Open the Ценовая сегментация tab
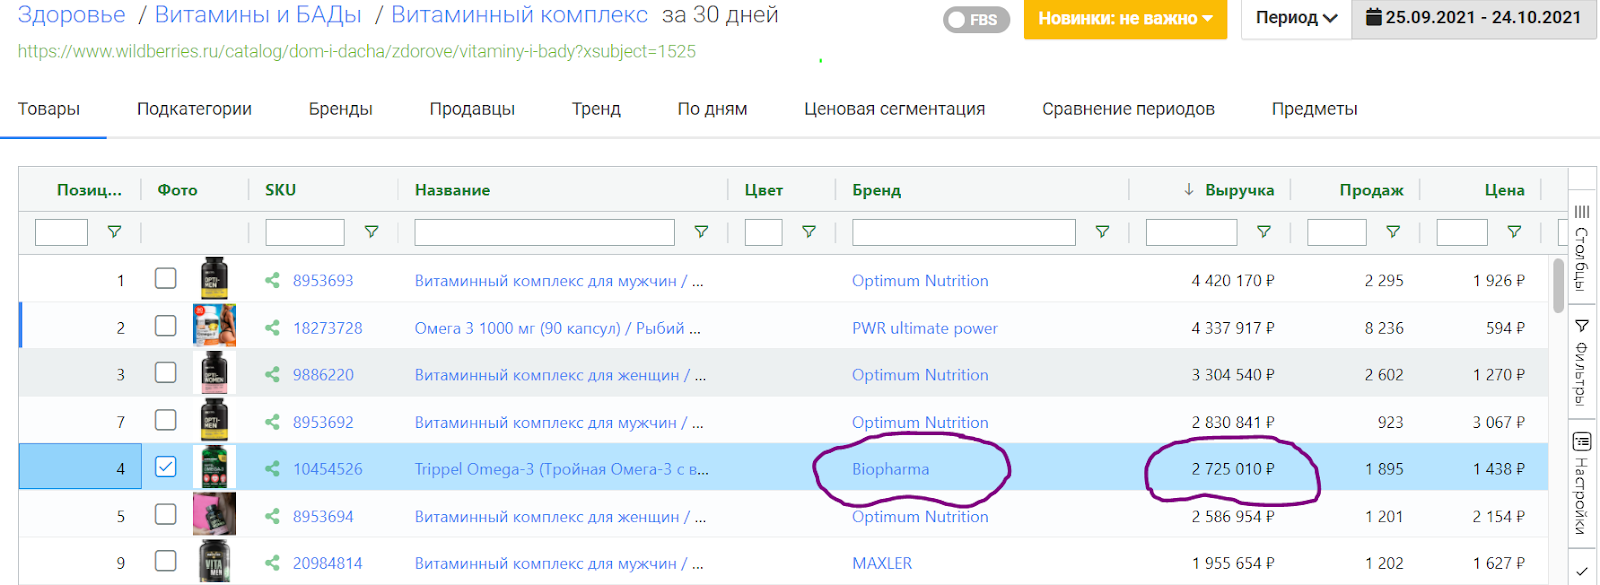The height and width of the screenshot is (585, 1600). [x=894, y=109]
